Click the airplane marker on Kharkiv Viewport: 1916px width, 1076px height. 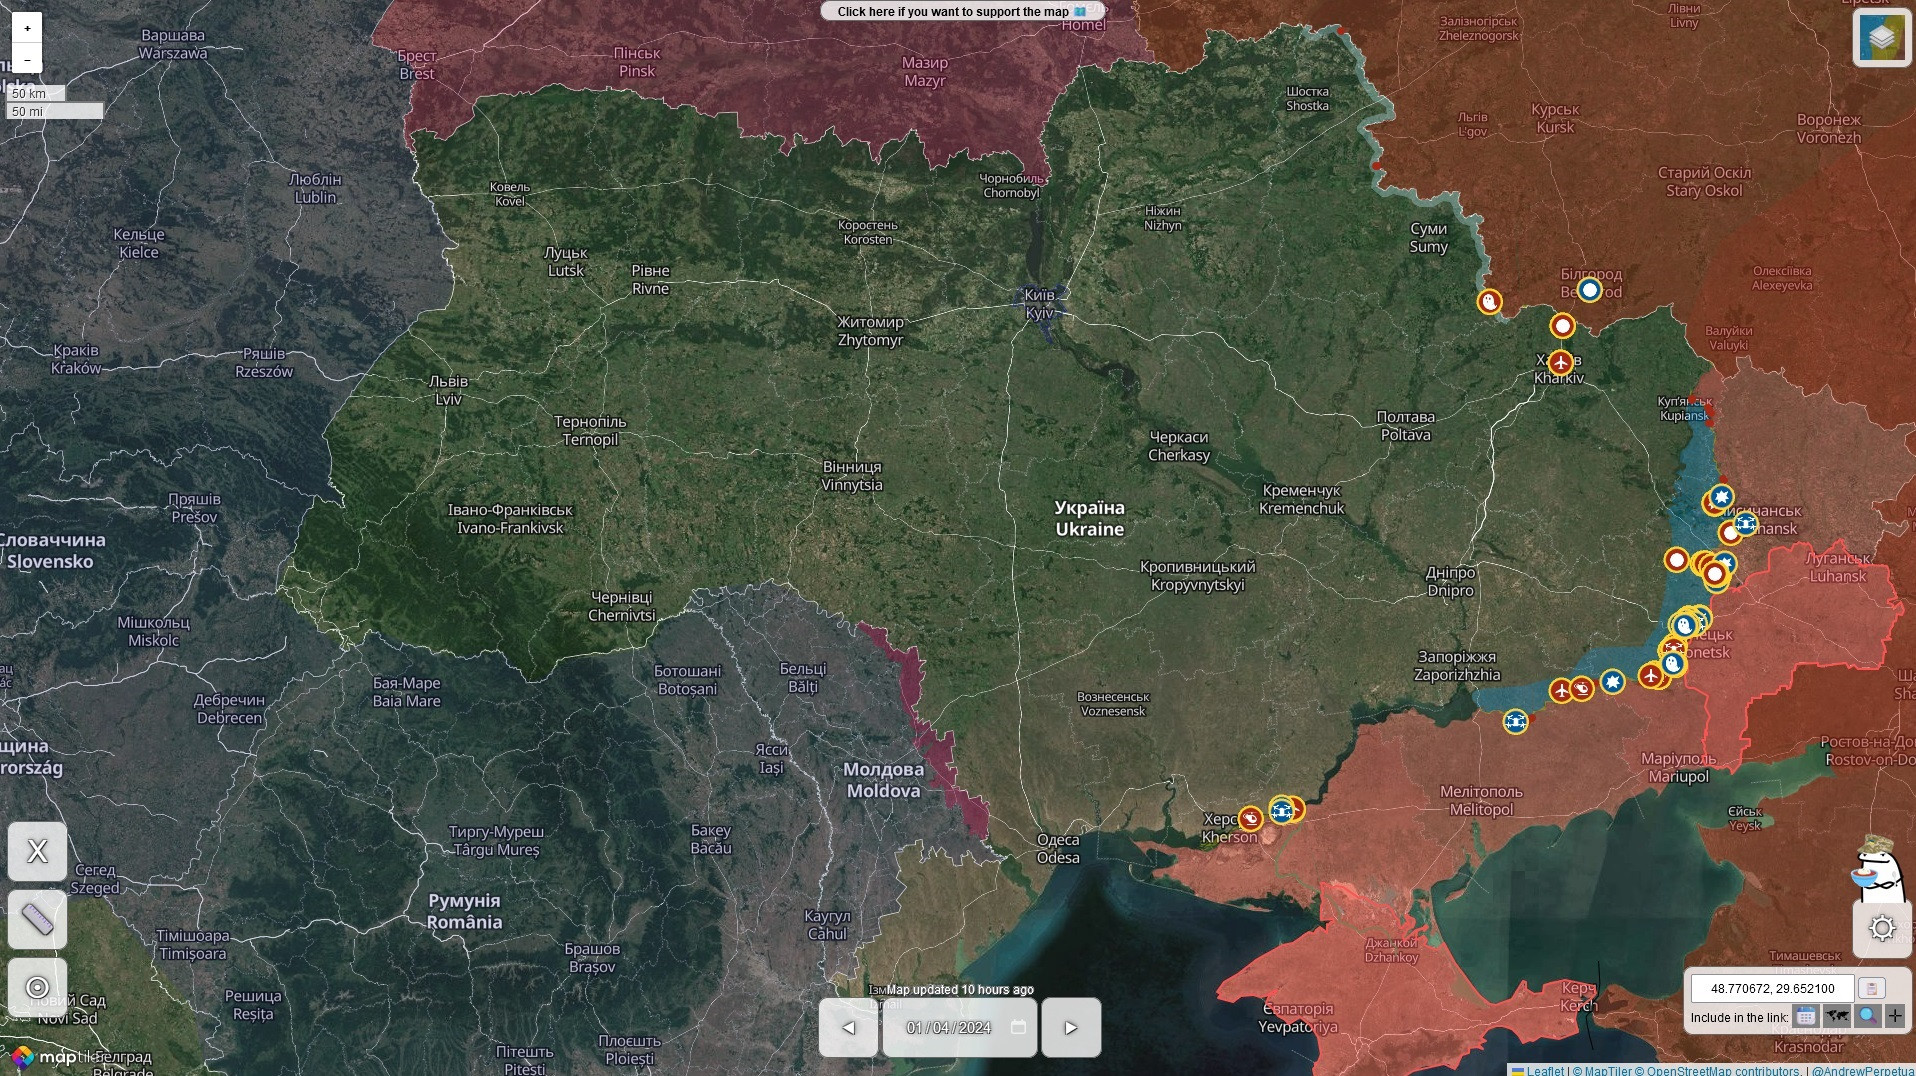(1560, 362)
